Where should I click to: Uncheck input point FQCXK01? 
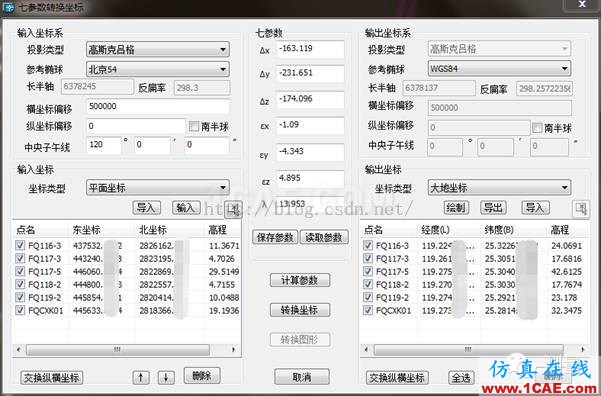coord(20,311)
